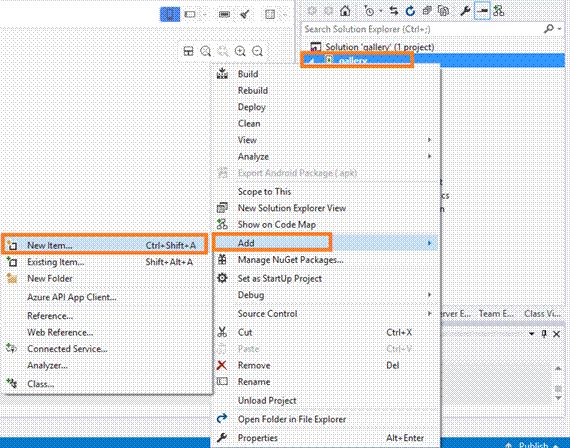Choose Open Folder in File Explorer
This screenshot has height=448, width=570.
point(325,419)
